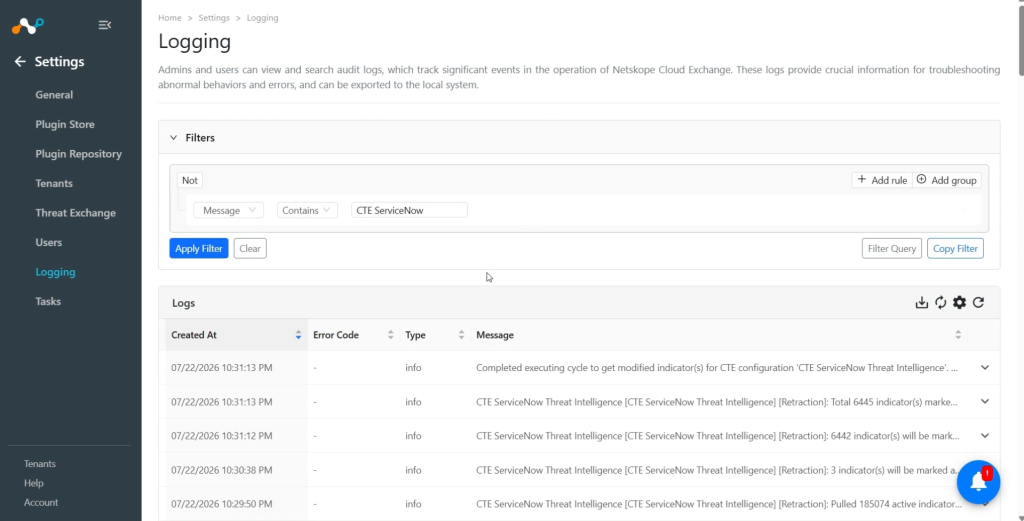
Task: Click filter value field 'CTE ServiceNow'
Action: tap(409, 210)
